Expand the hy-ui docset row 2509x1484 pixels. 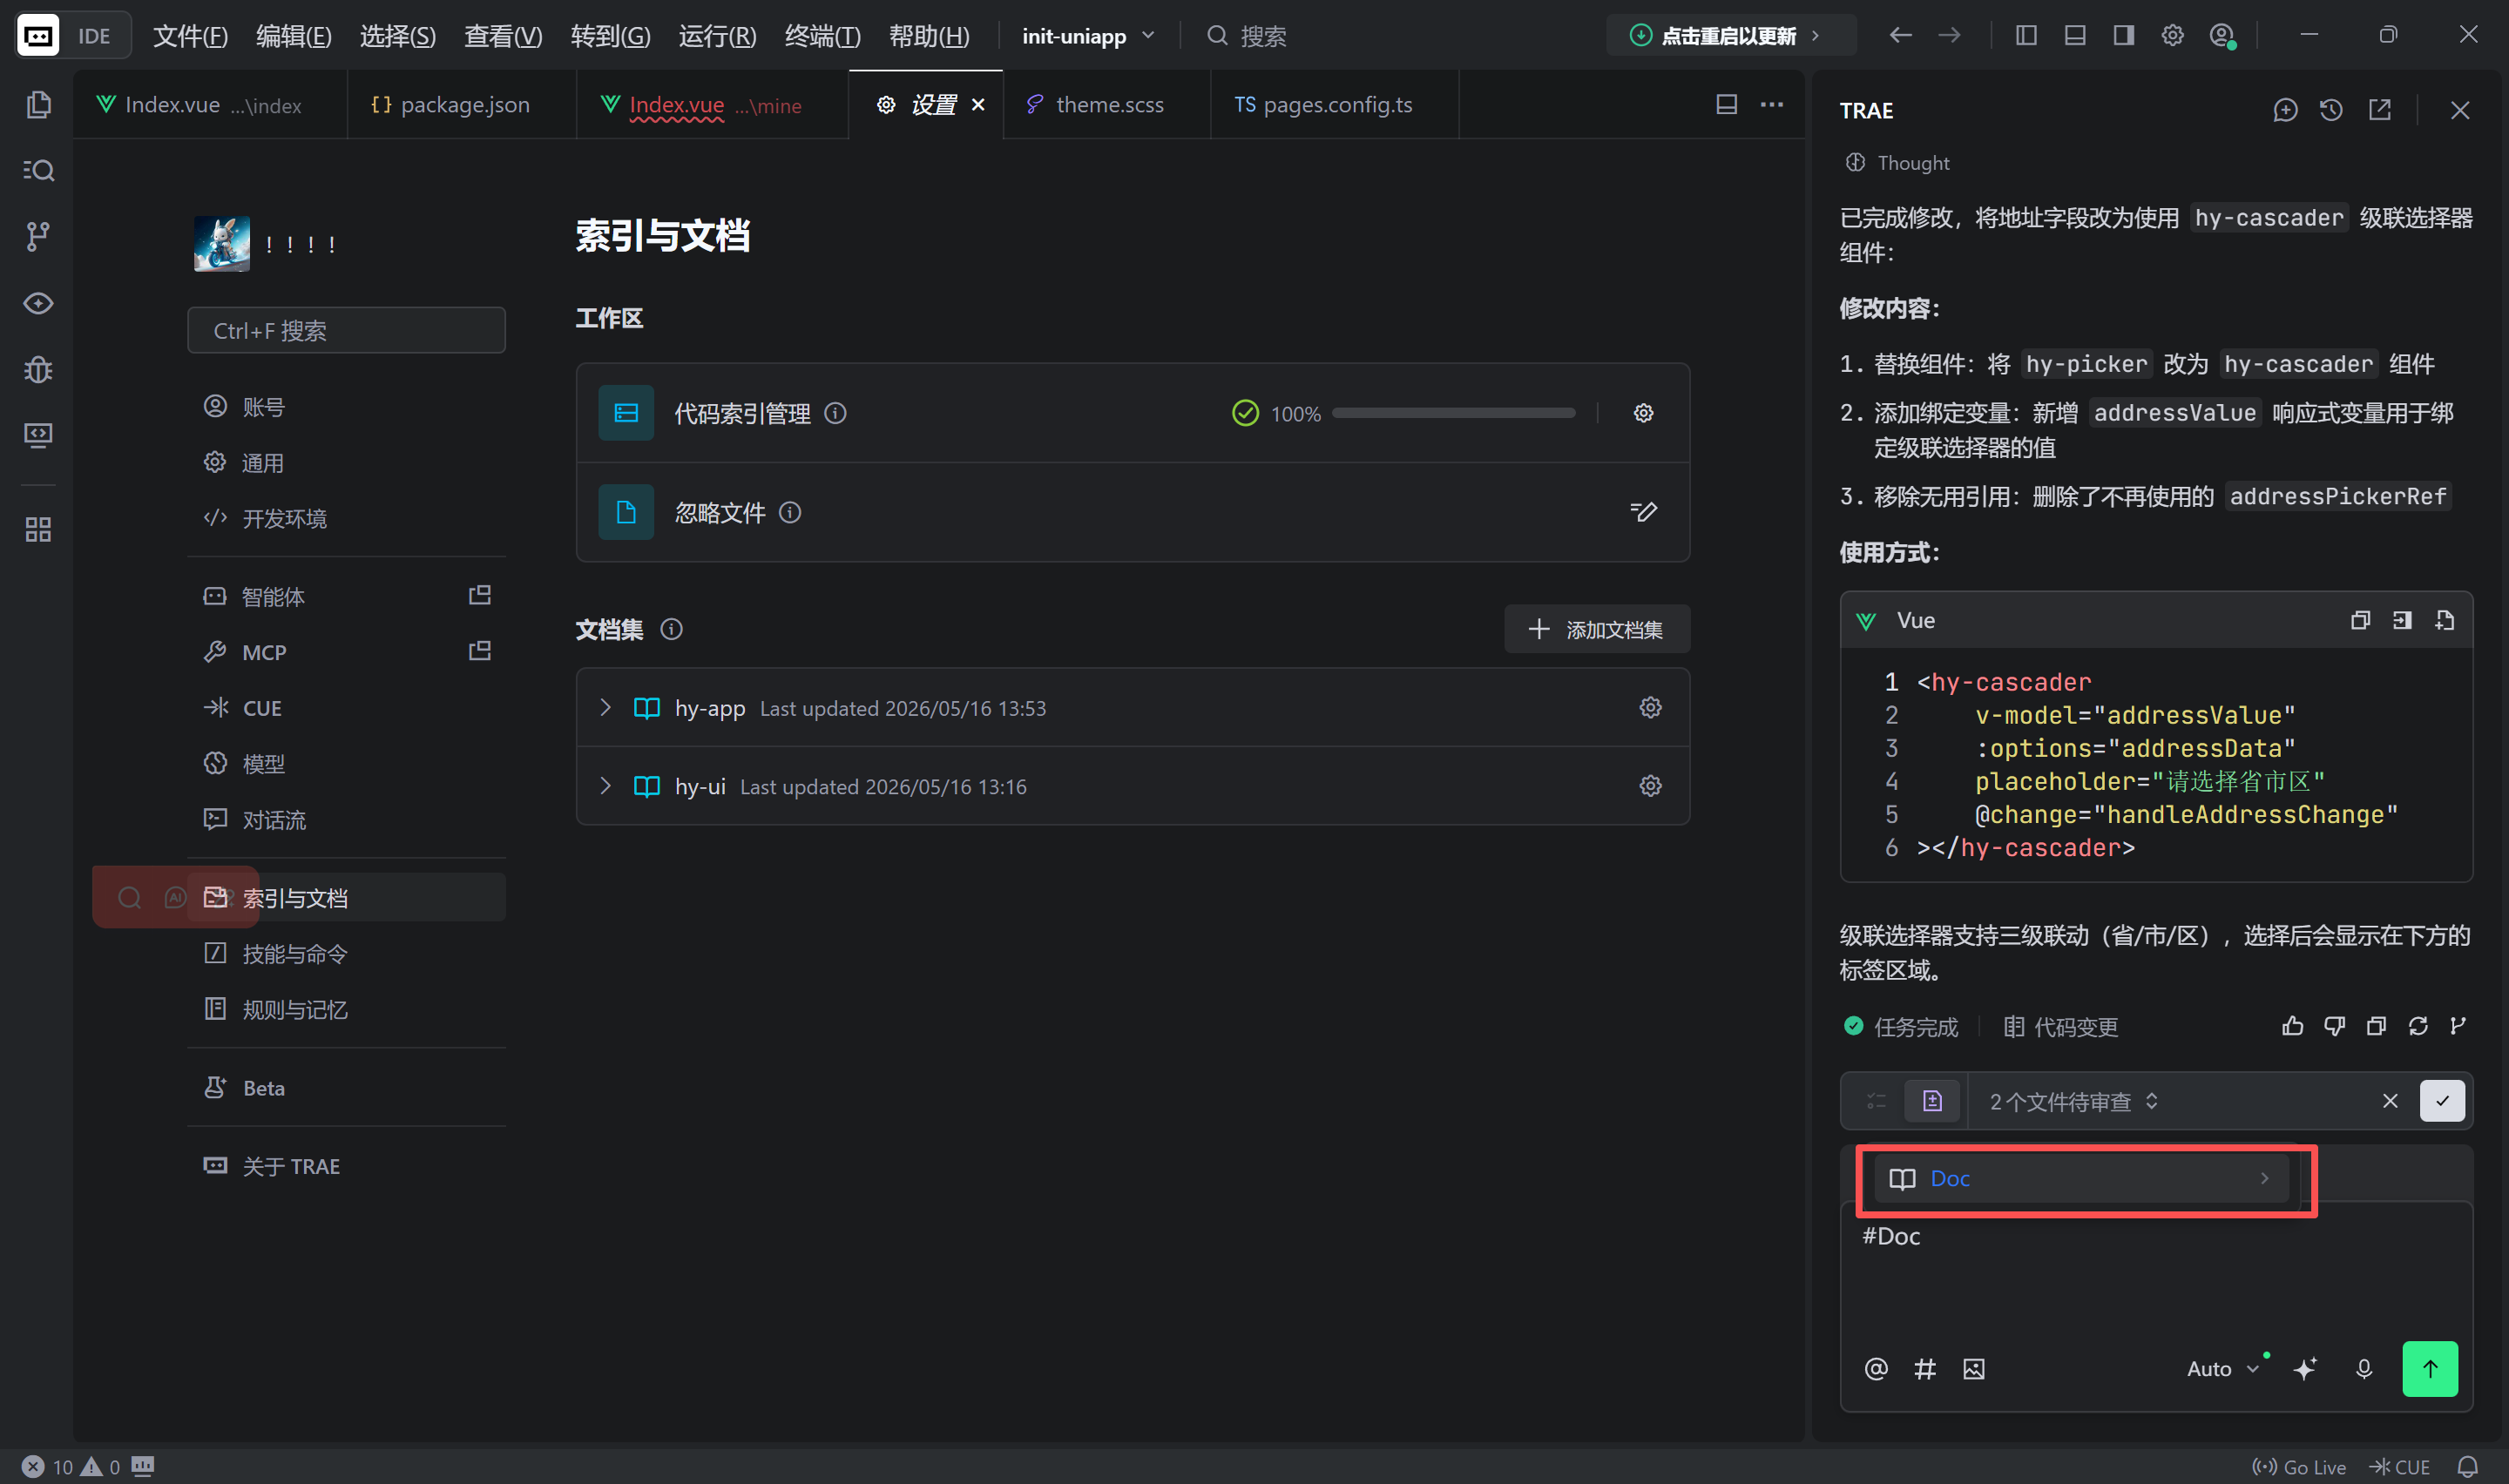click(x=605, y=786)
